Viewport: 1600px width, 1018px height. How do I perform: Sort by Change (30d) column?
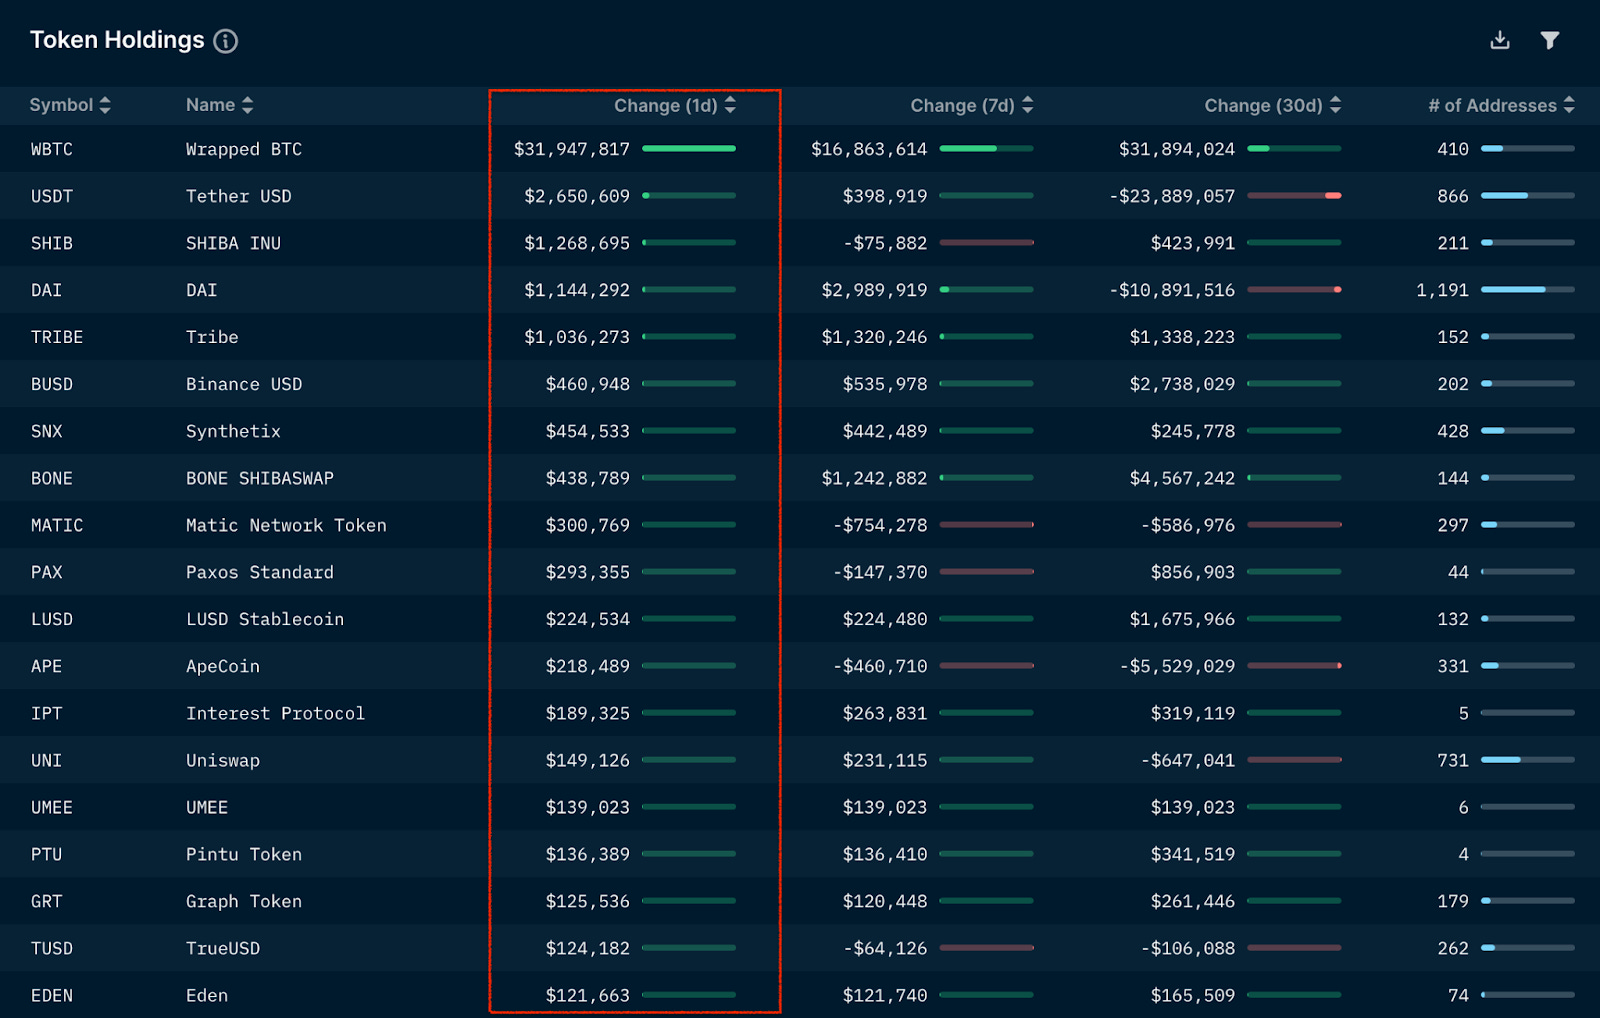pyautogui.click(x=1273, y=105)
